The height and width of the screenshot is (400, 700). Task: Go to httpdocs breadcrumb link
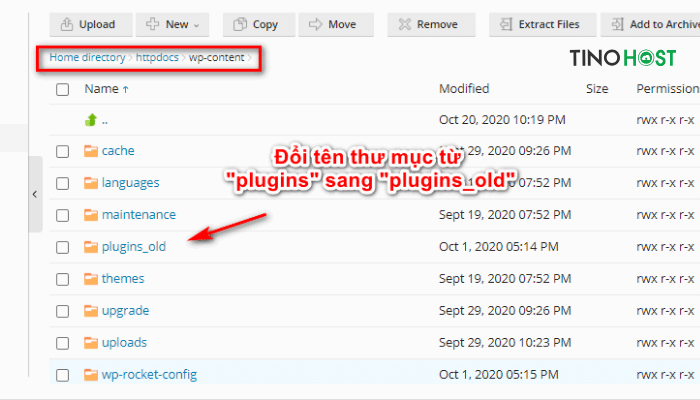click(x=157, y=58)
